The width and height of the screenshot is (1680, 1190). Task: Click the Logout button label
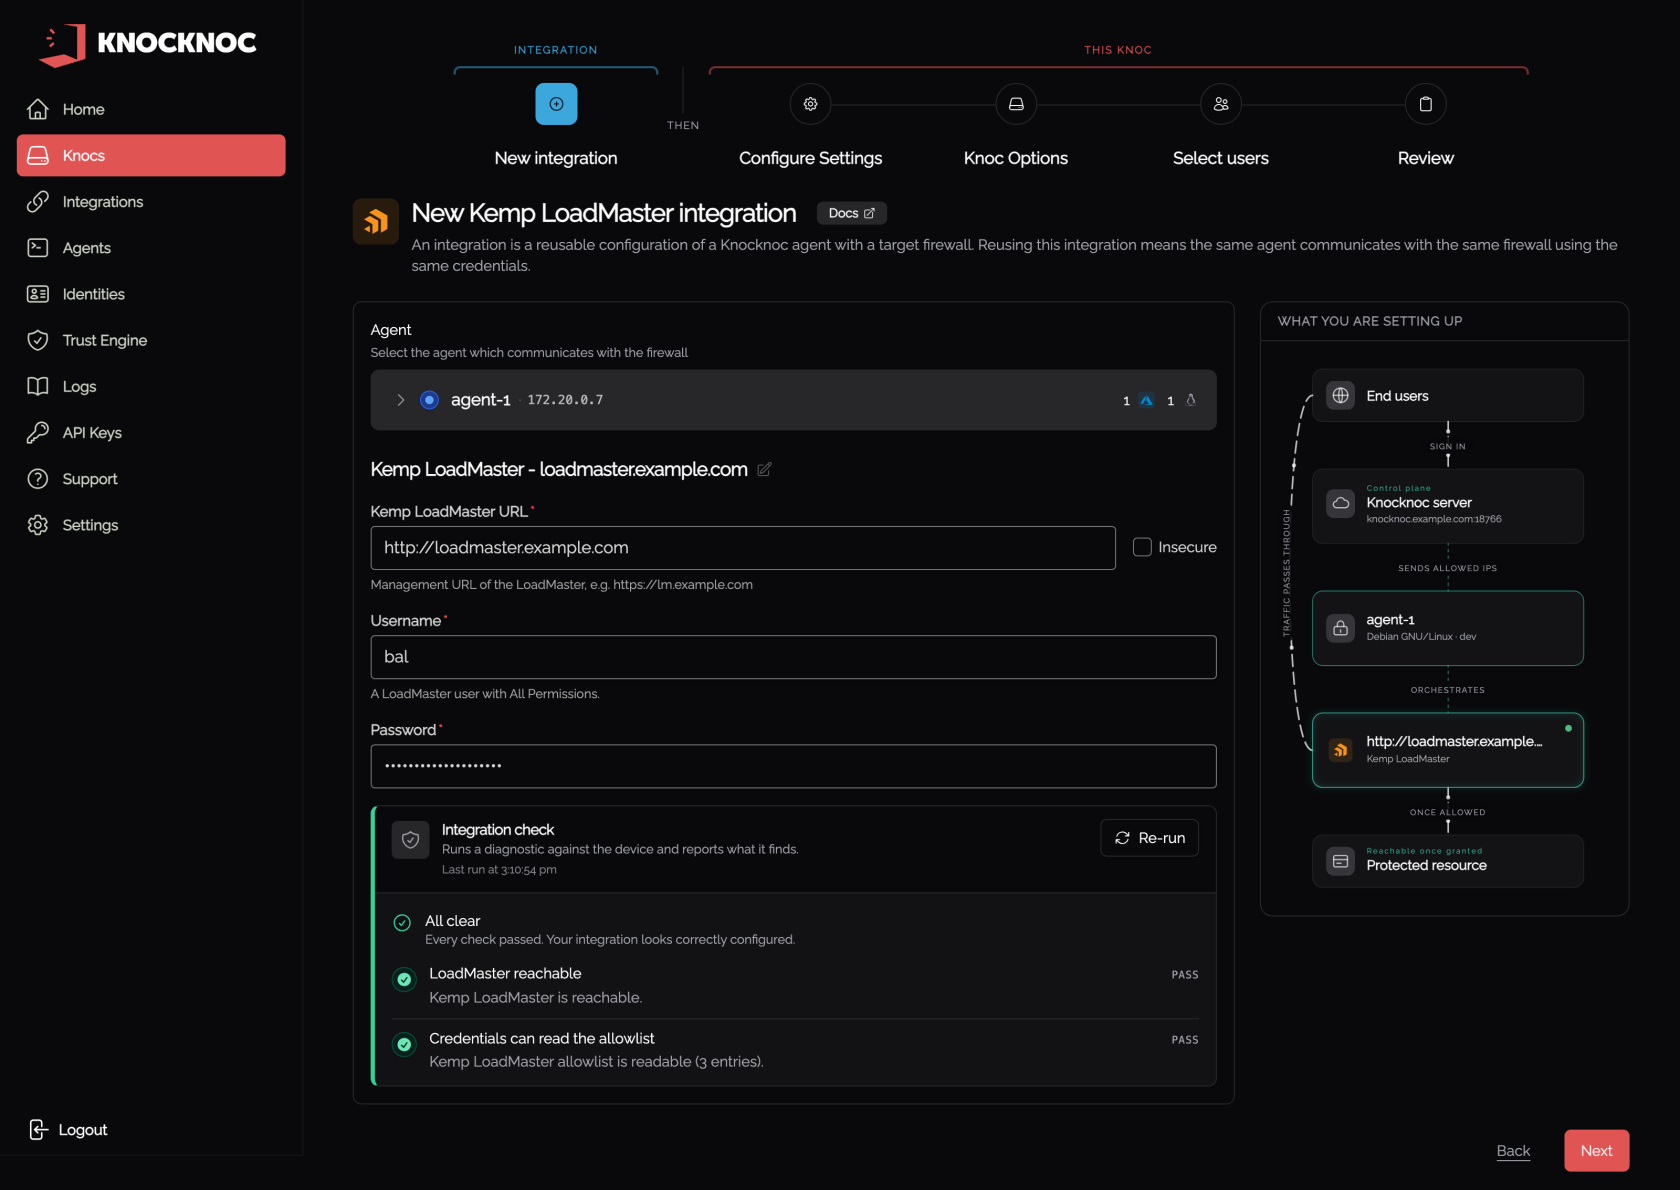tap(83, 1129)
